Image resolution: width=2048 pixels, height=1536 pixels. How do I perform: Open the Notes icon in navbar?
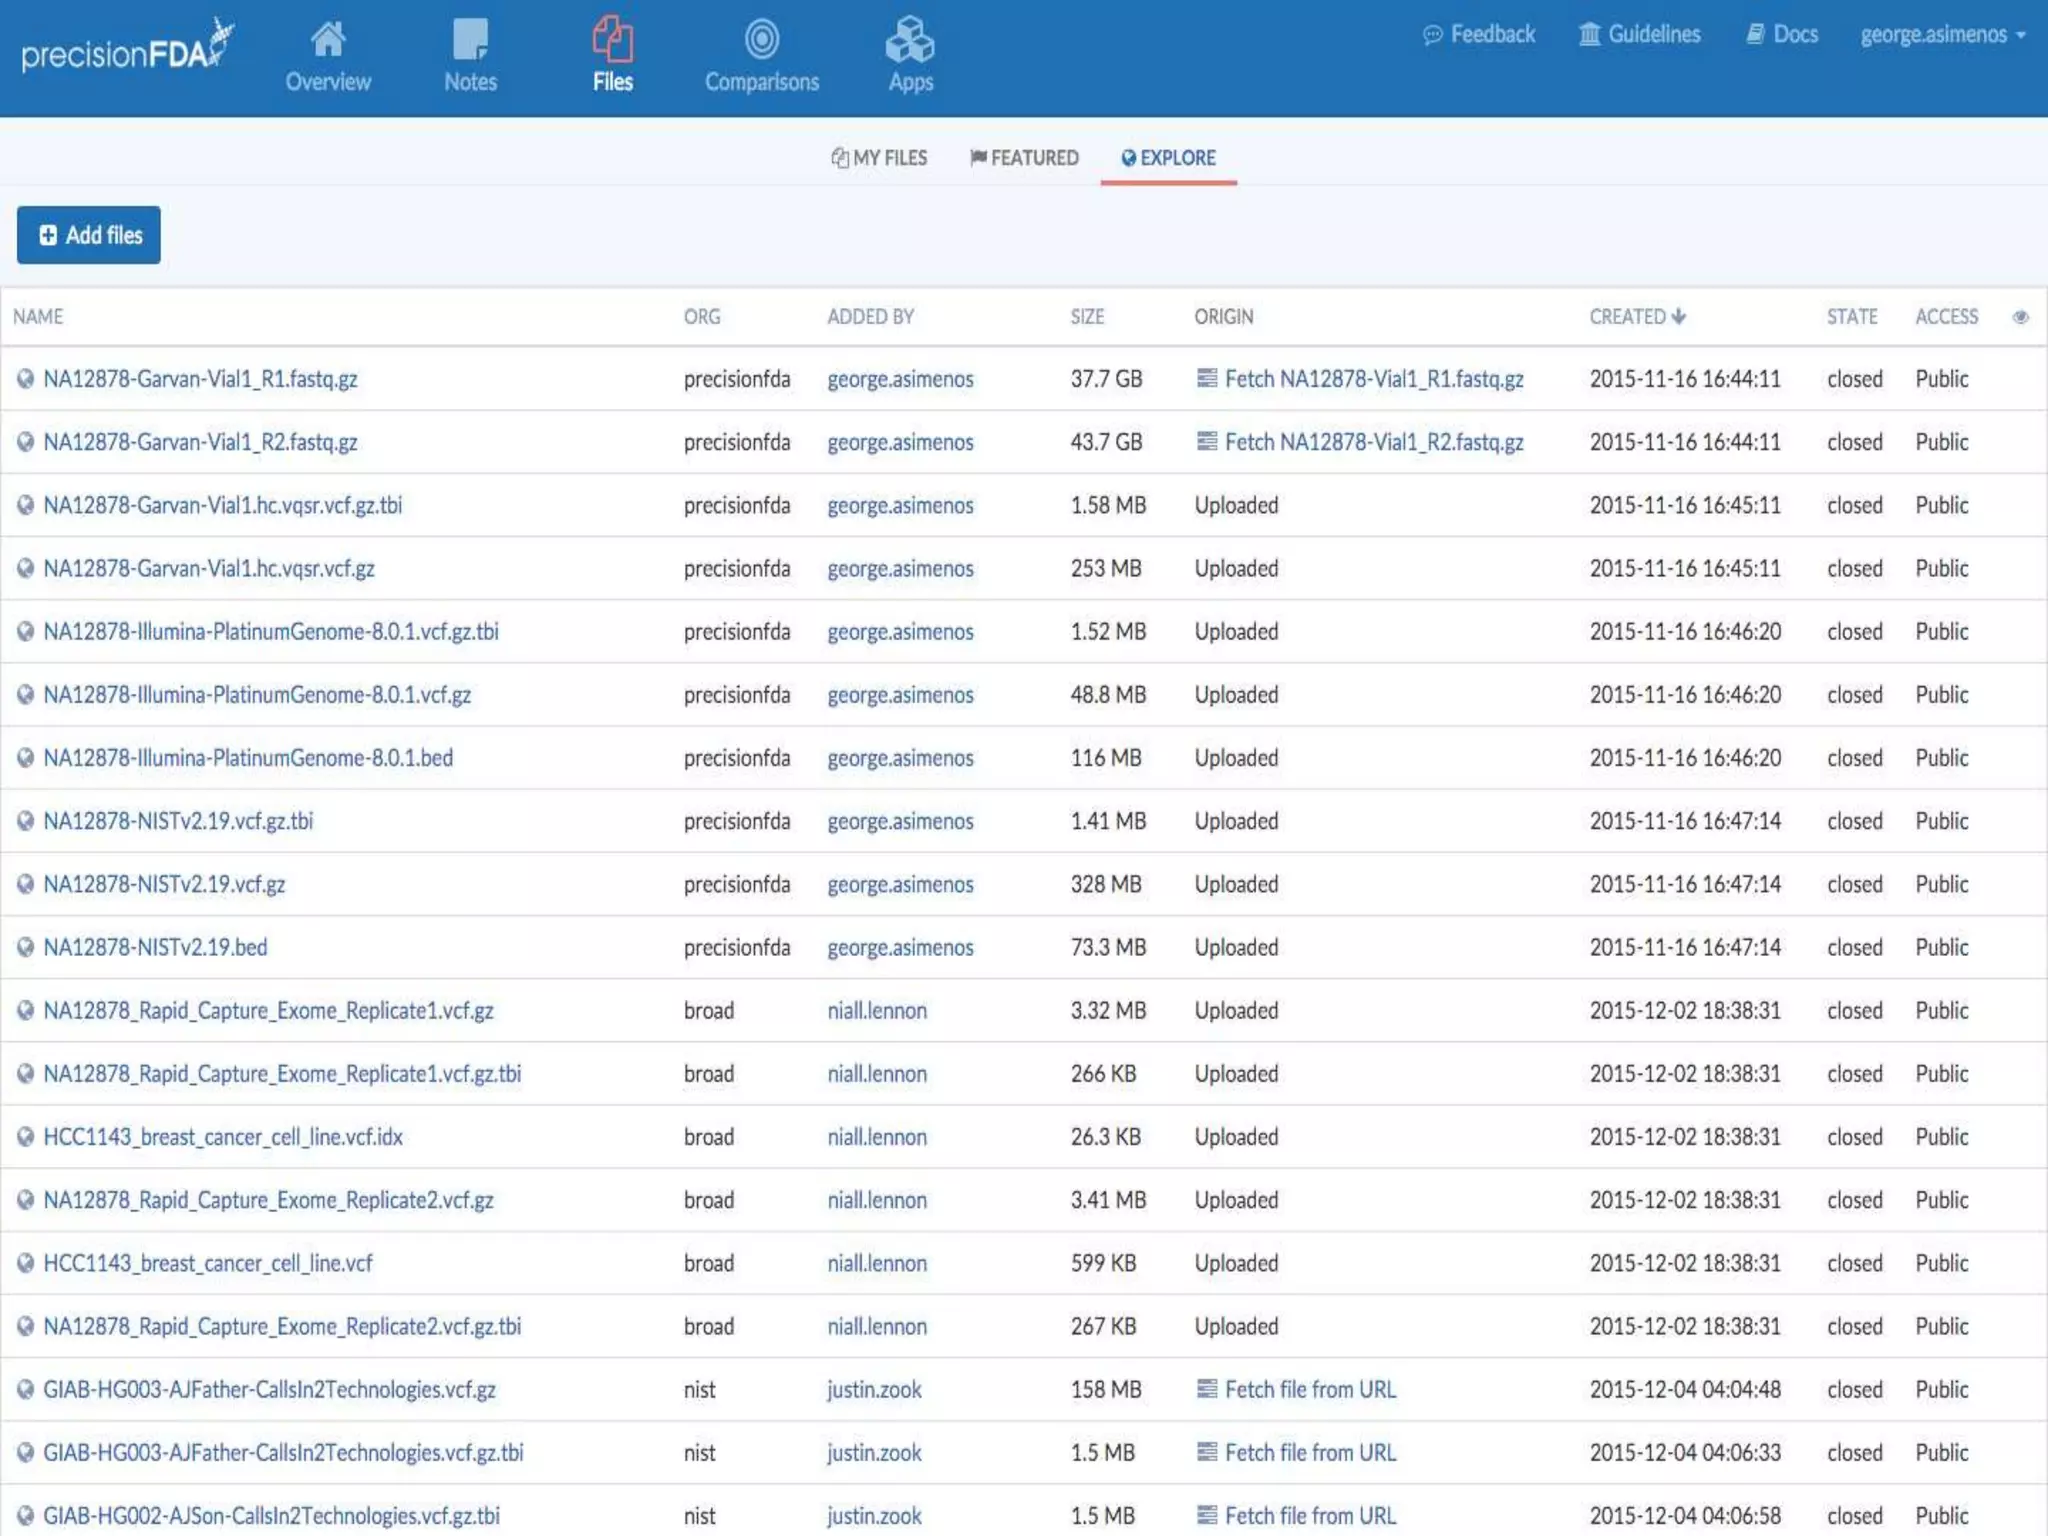[x=470, y=40]
